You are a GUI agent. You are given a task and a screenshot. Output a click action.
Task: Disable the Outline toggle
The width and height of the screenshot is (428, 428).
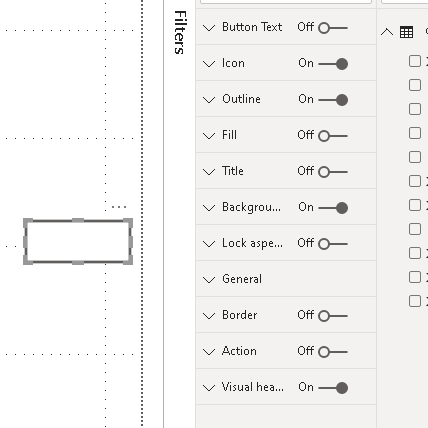(x=333, y=100)
